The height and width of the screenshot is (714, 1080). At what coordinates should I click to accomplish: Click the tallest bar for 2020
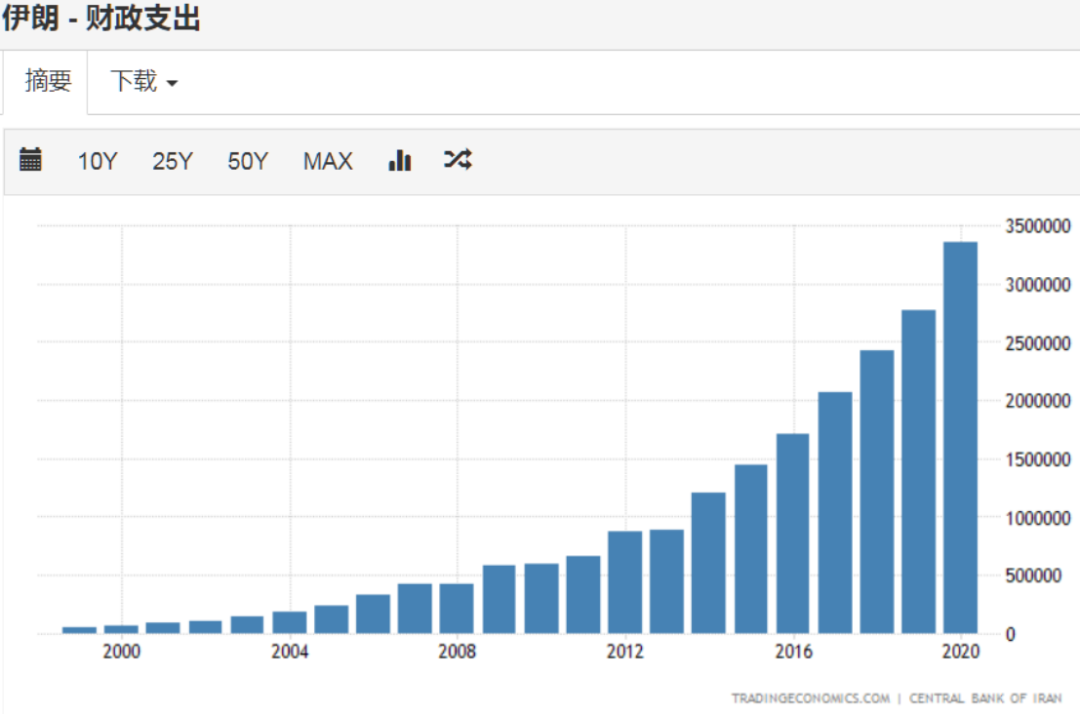pos(960,437)
